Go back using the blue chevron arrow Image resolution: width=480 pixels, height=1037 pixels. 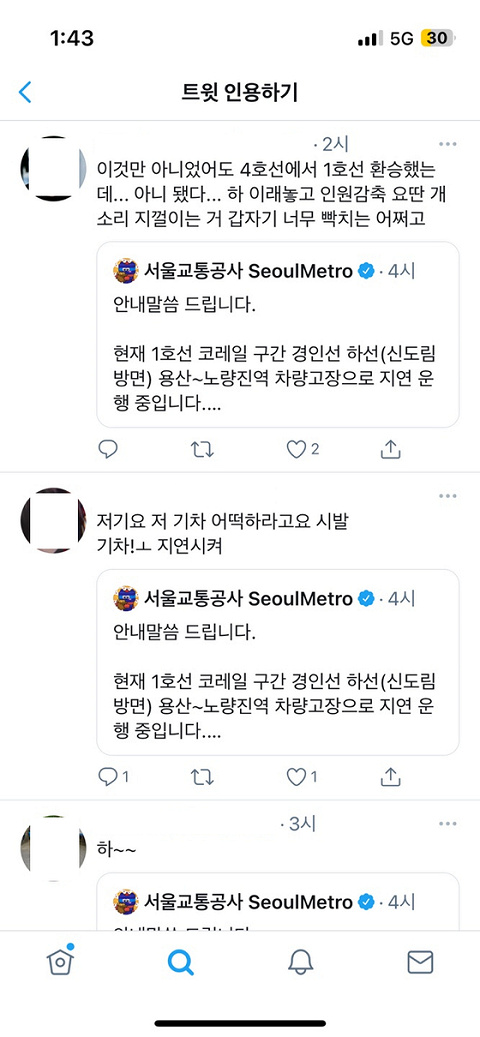pyautogui.click(x=25, y=92)
